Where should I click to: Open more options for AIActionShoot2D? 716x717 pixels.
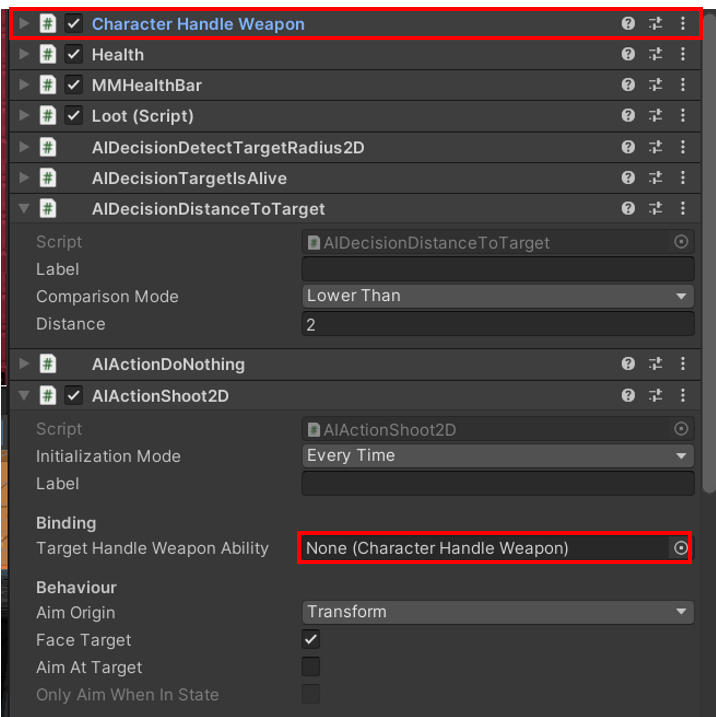pos(683,395)
